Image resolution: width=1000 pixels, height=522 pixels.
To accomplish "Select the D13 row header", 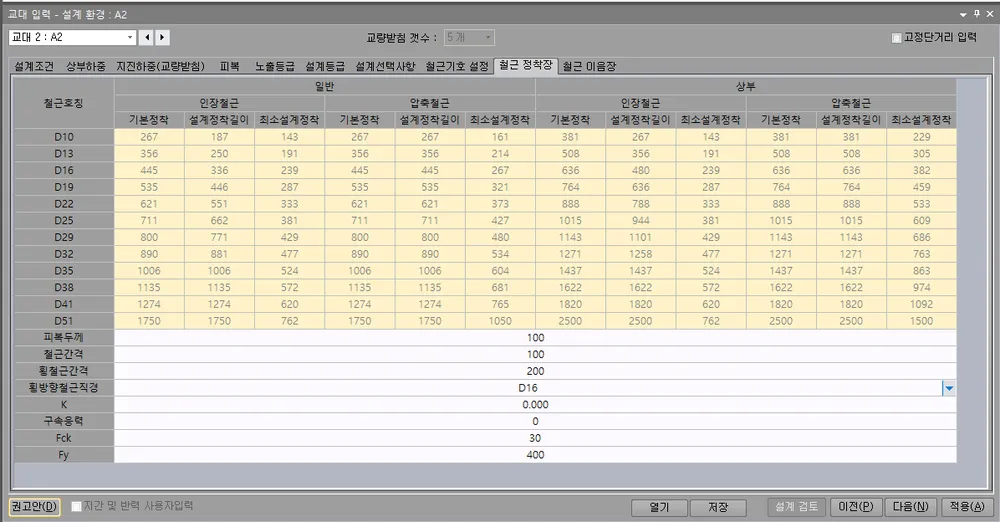I will pyautogui.click(x=64, y=154).
